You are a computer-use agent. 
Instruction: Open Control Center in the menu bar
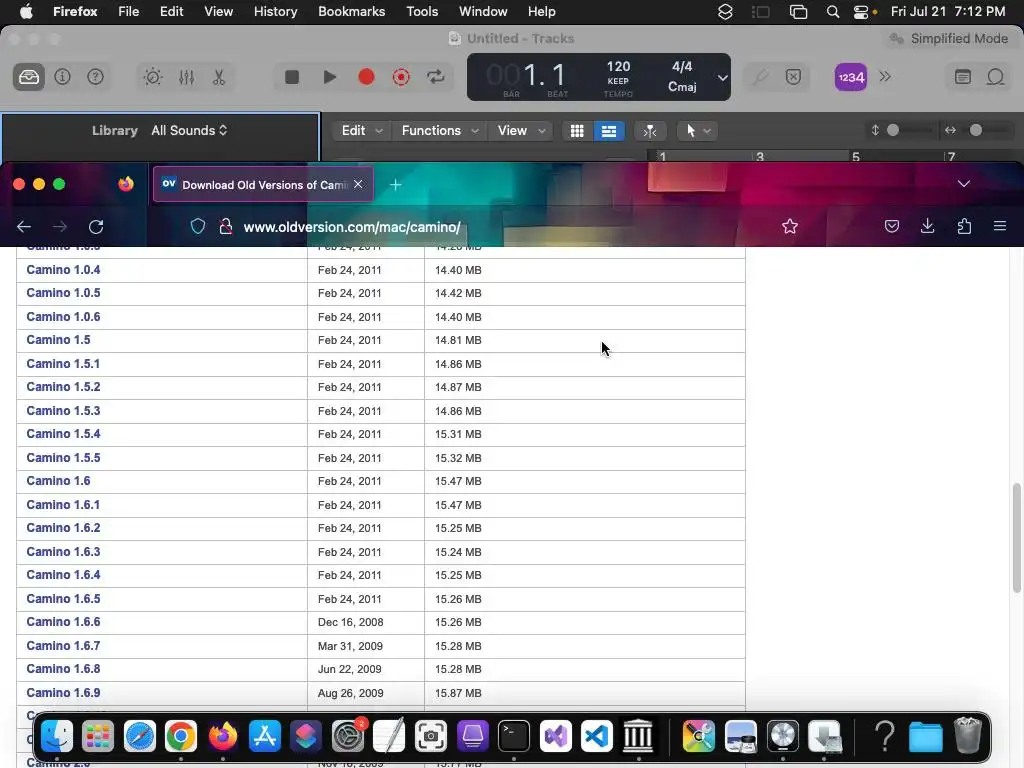[x=861, y=12]
